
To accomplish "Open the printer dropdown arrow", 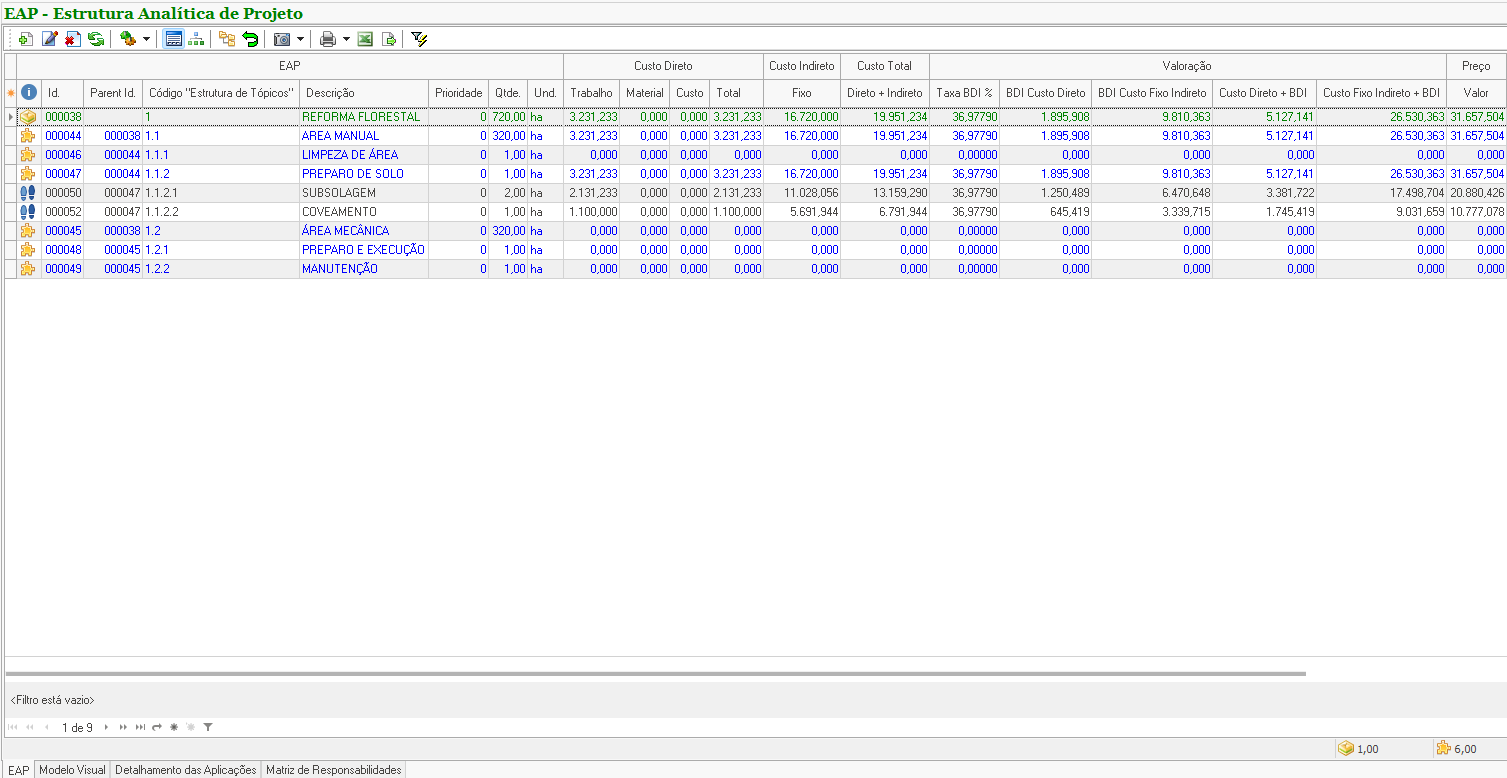I will (346, 39).
